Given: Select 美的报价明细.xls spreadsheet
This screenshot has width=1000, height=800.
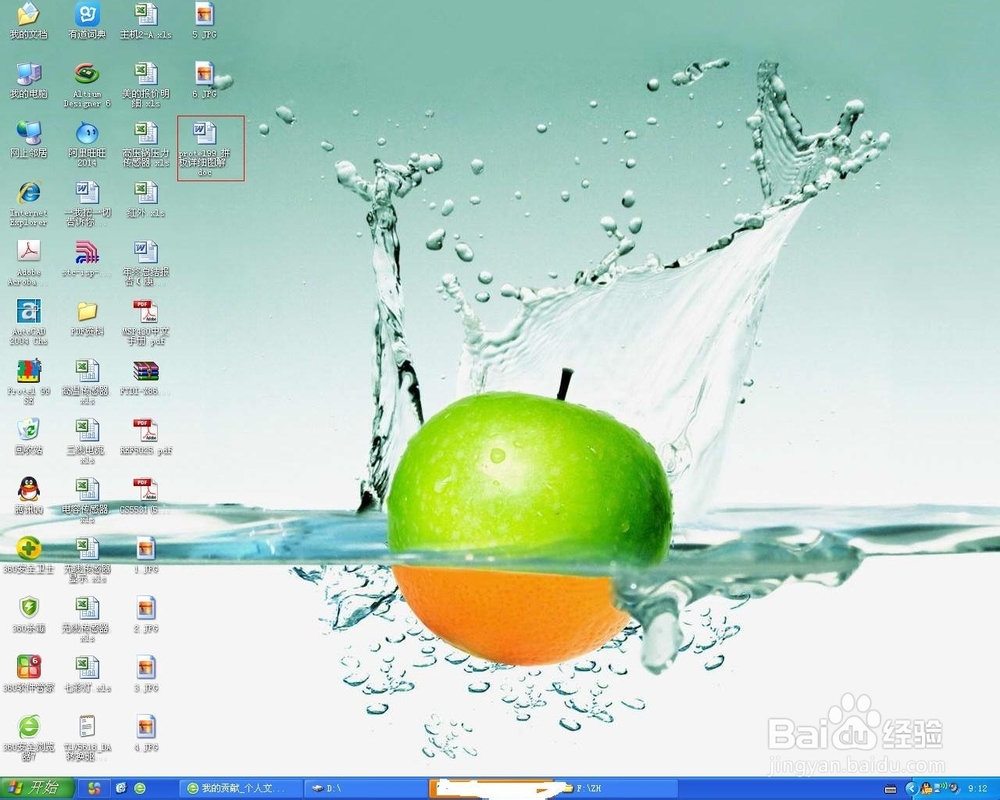Looking at the screenshot, I should click(x=146, y=85).
